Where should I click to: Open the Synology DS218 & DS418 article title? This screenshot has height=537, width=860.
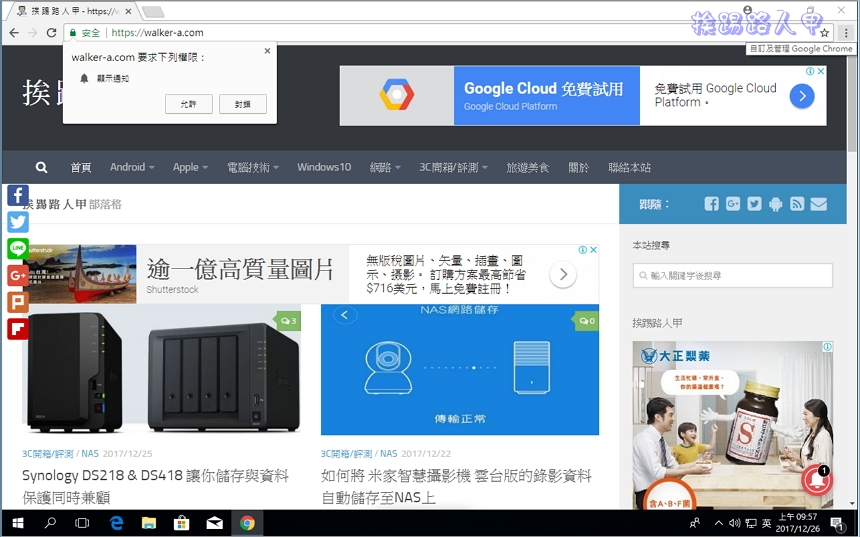coord(155,486)
